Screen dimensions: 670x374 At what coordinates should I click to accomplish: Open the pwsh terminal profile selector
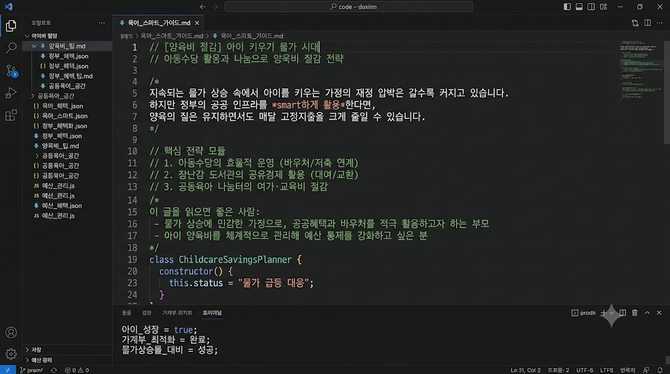584,313
